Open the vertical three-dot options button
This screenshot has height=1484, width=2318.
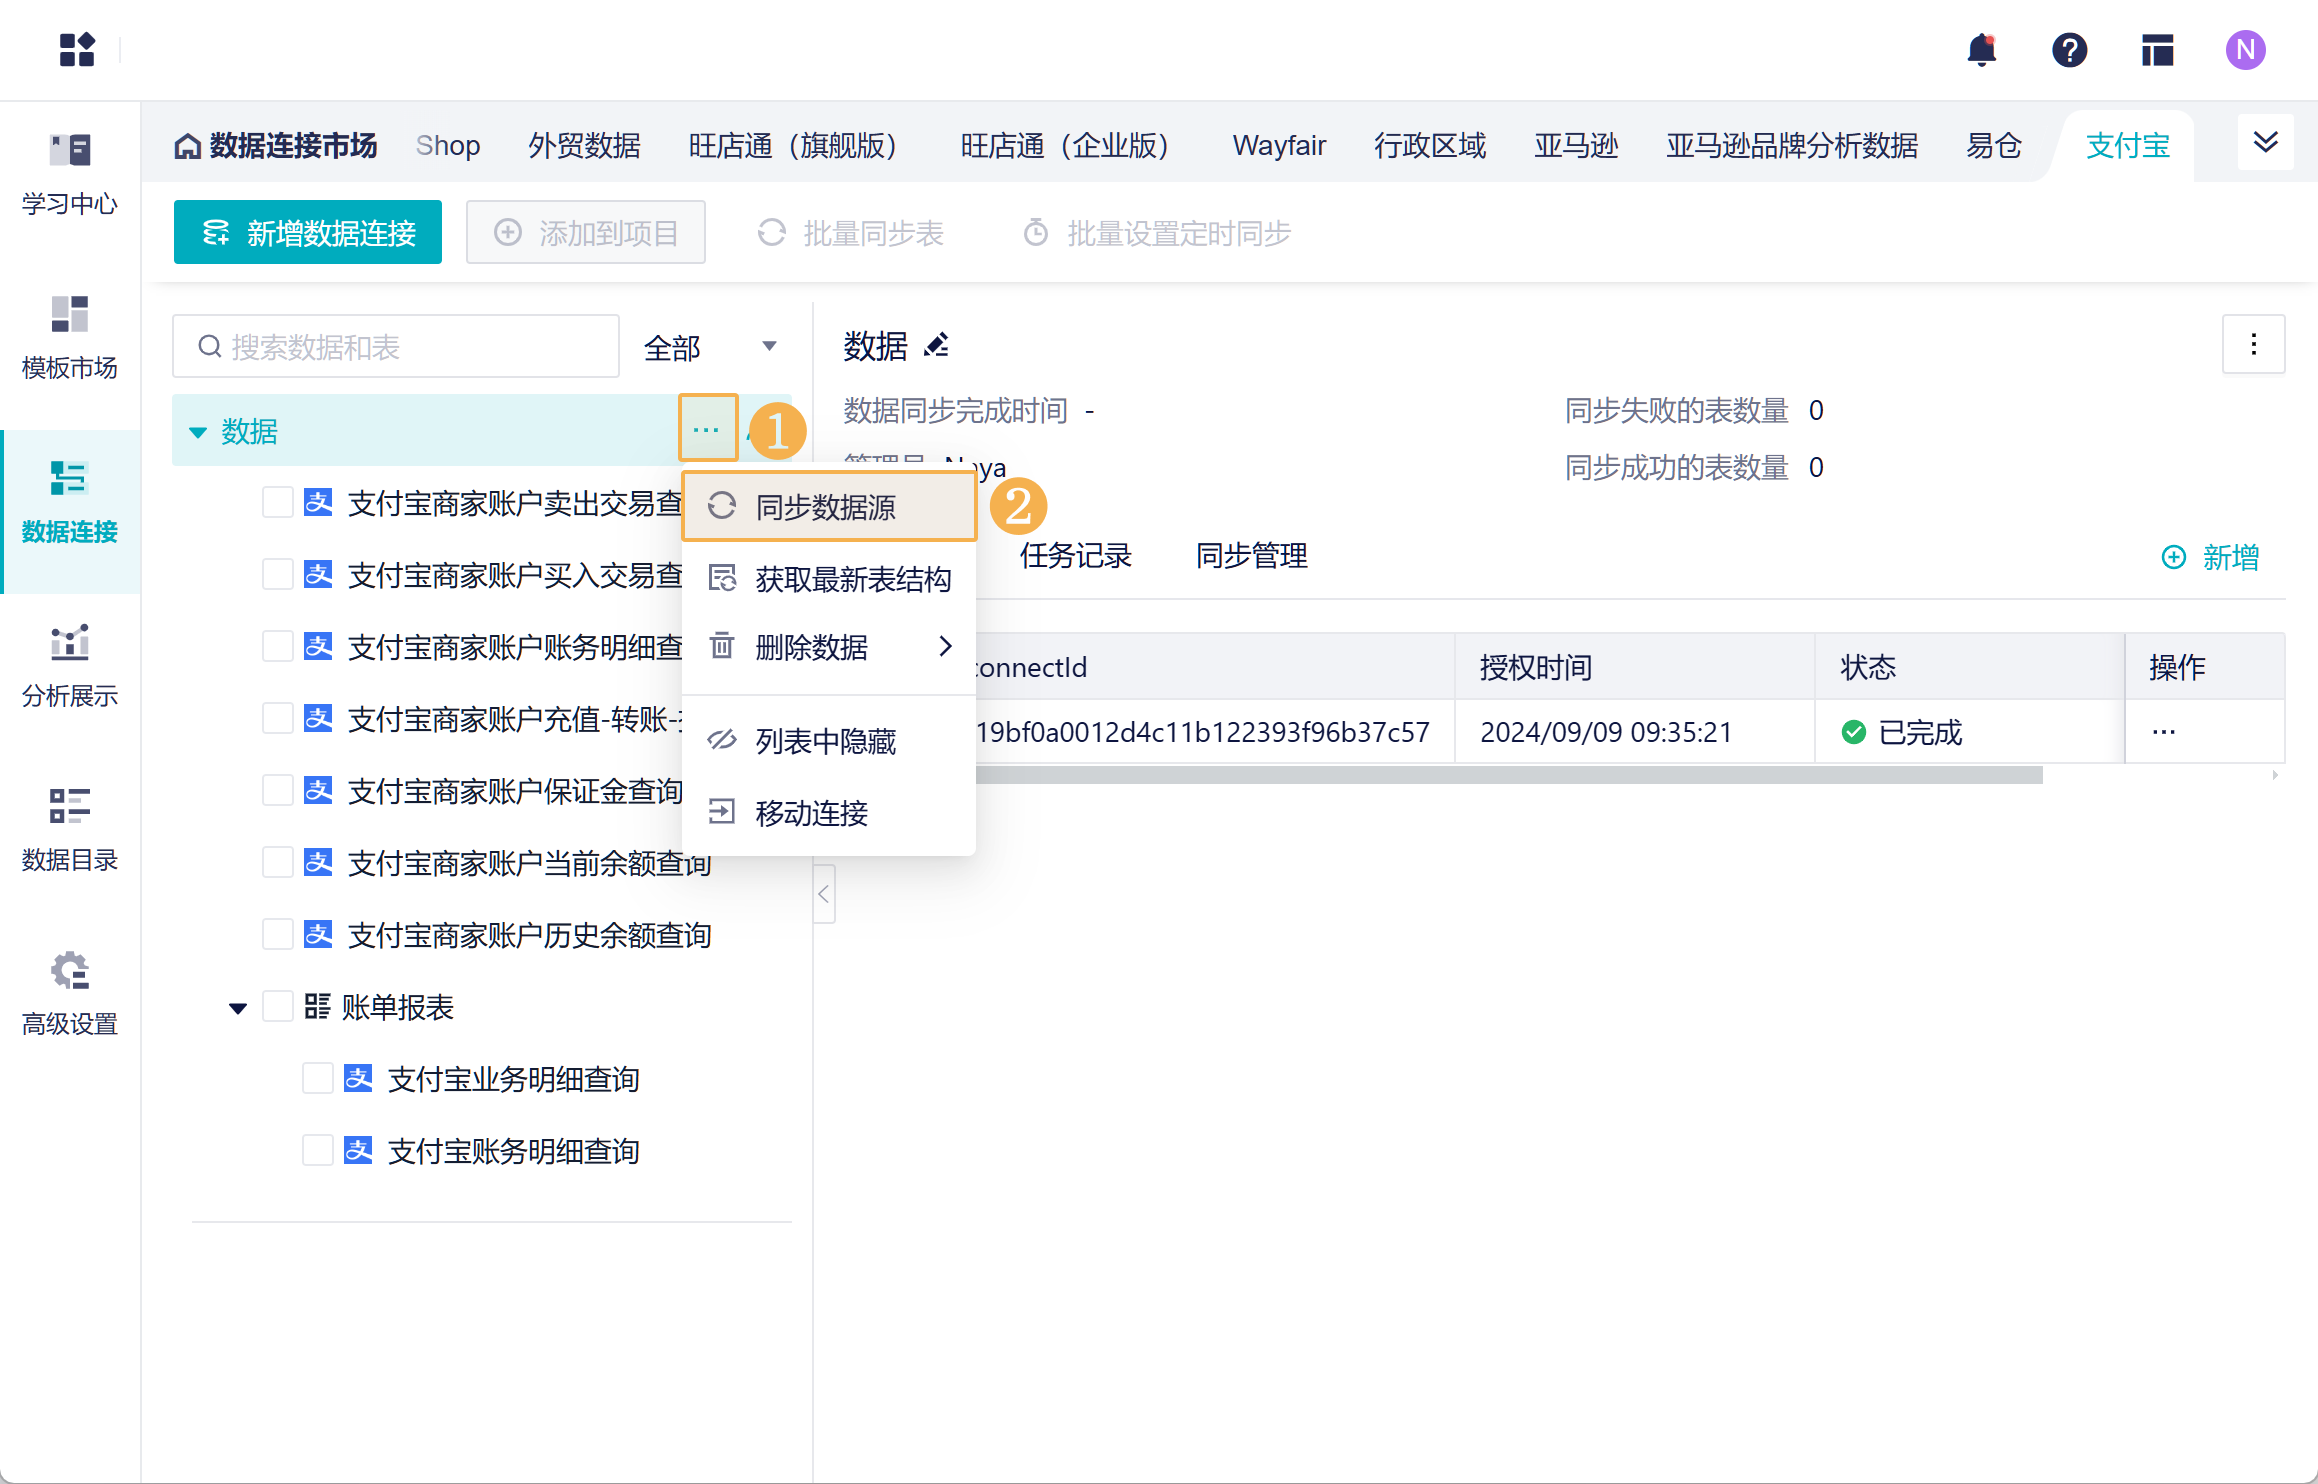(2253, 345)
